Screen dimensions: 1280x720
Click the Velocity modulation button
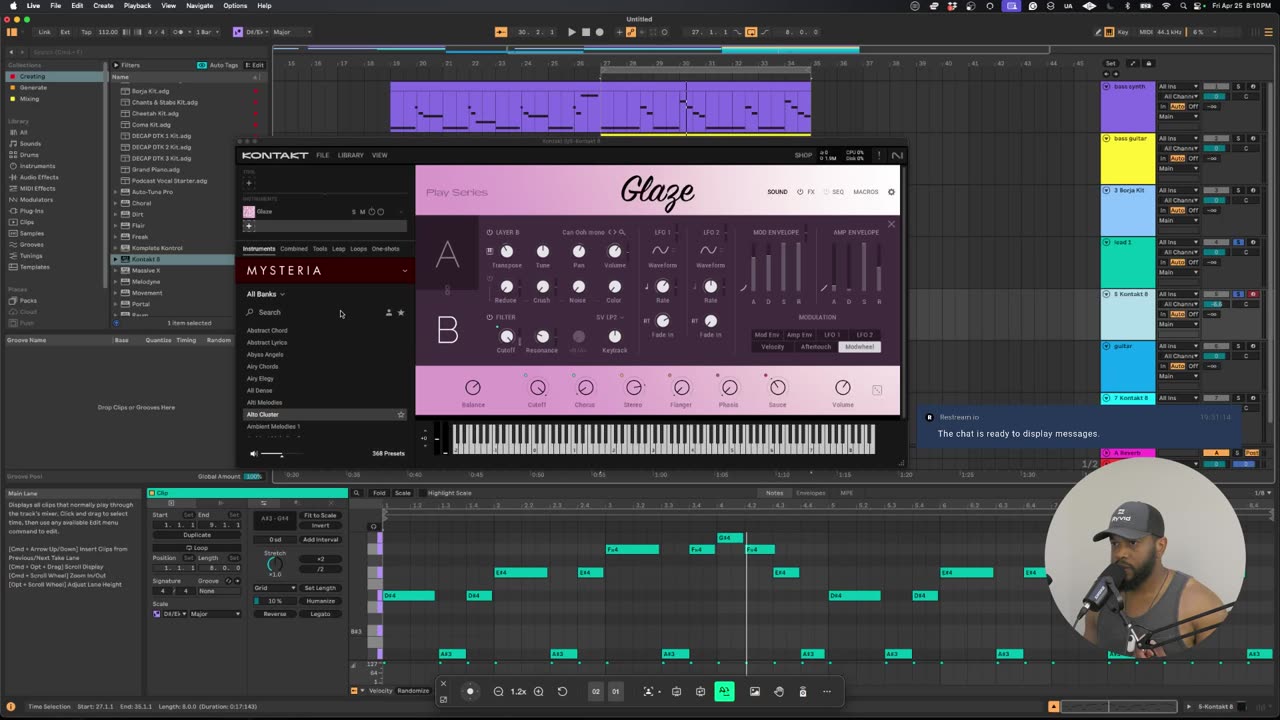click(x=772, y=347)
